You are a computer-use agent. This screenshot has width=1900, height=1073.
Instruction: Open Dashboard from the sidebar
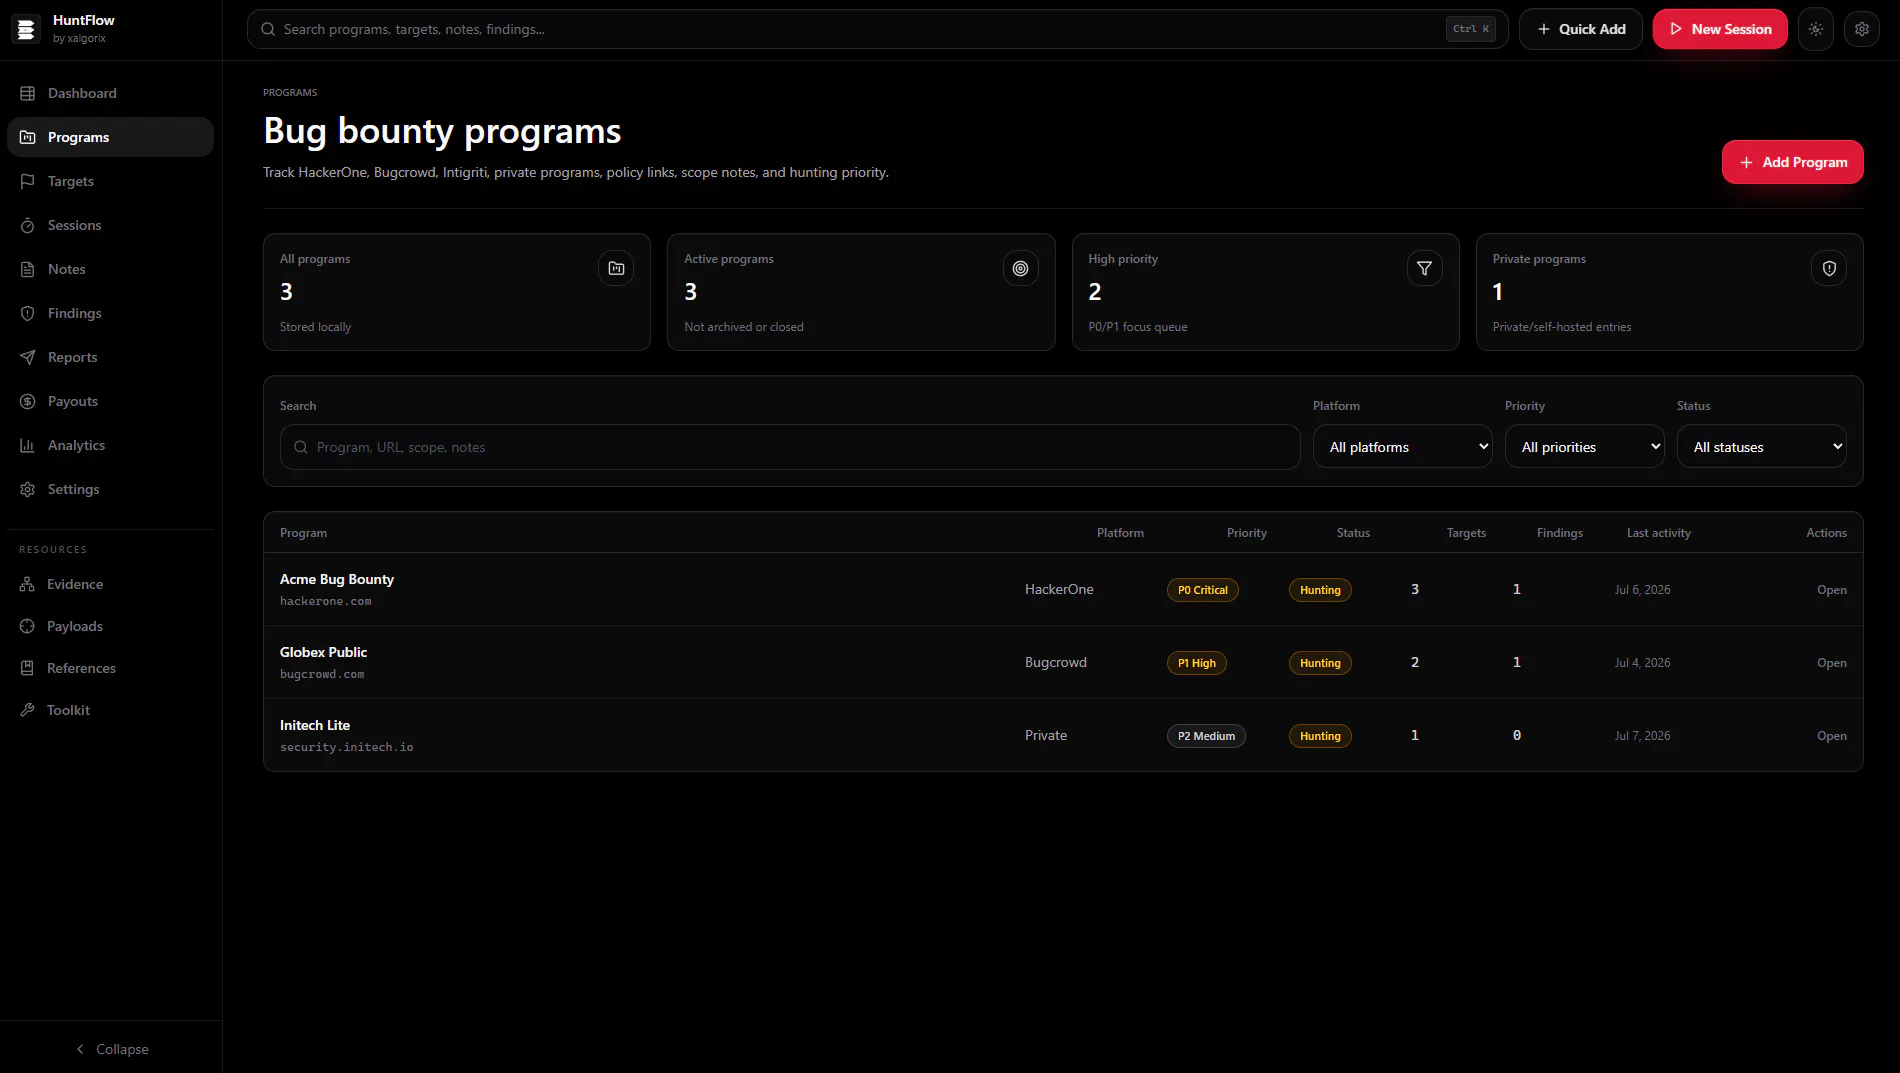110,93
